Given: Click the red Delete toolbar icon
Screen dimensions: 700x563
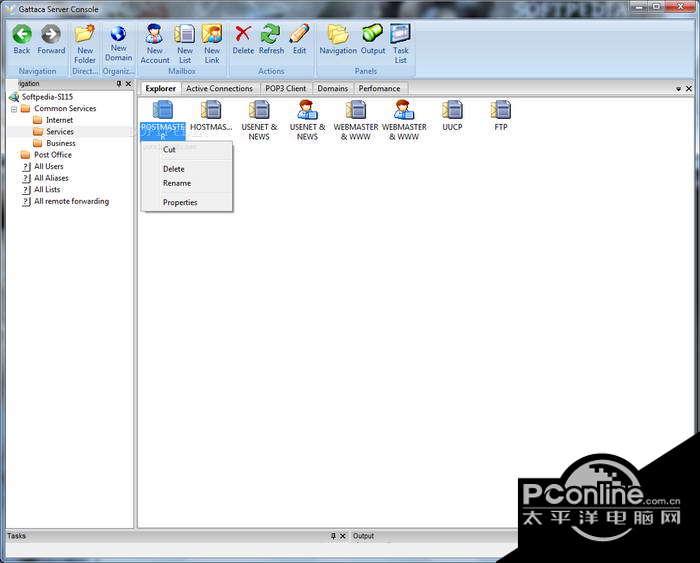Looking at the screenshot, I should point(243,34).
